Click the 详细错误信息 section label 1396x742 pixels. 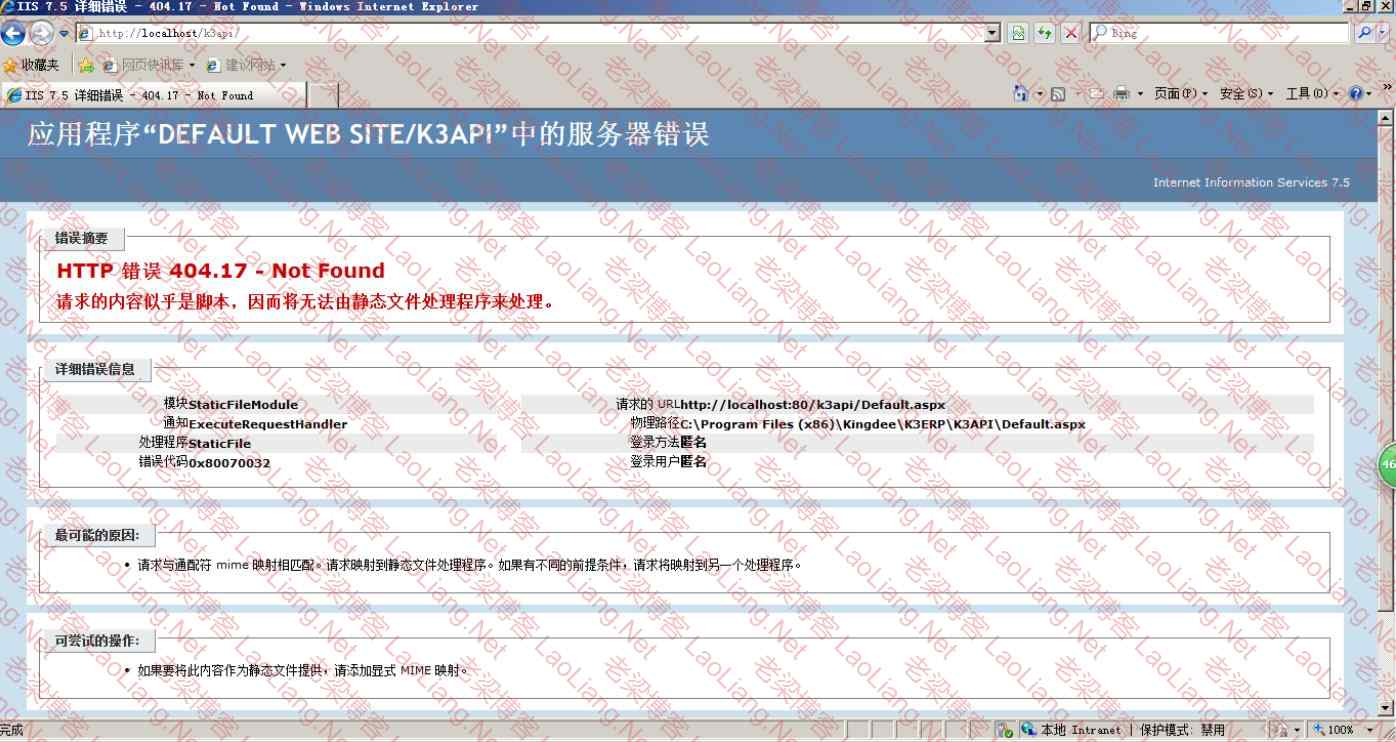pos(95,369)
